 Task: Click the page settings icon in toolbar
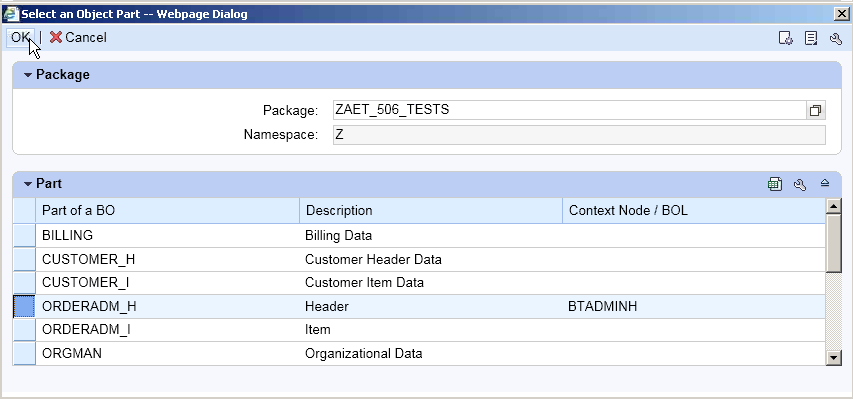[x=785, y=38]
